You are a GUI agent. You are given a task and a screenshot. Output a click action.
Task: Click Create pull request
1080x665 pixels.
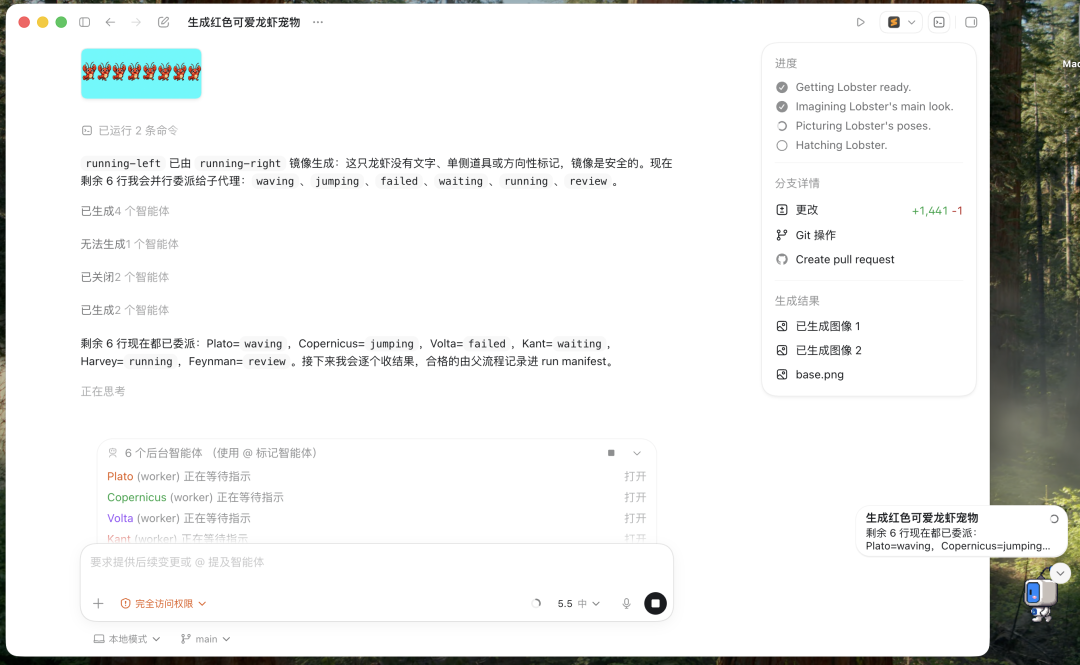(x=844, y=259)
